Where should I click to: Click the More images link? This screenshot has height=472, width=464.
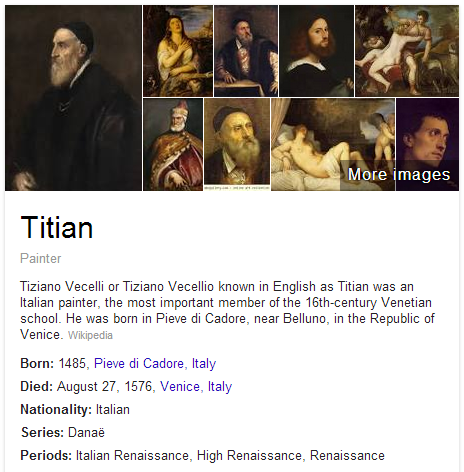click(399, 174)
